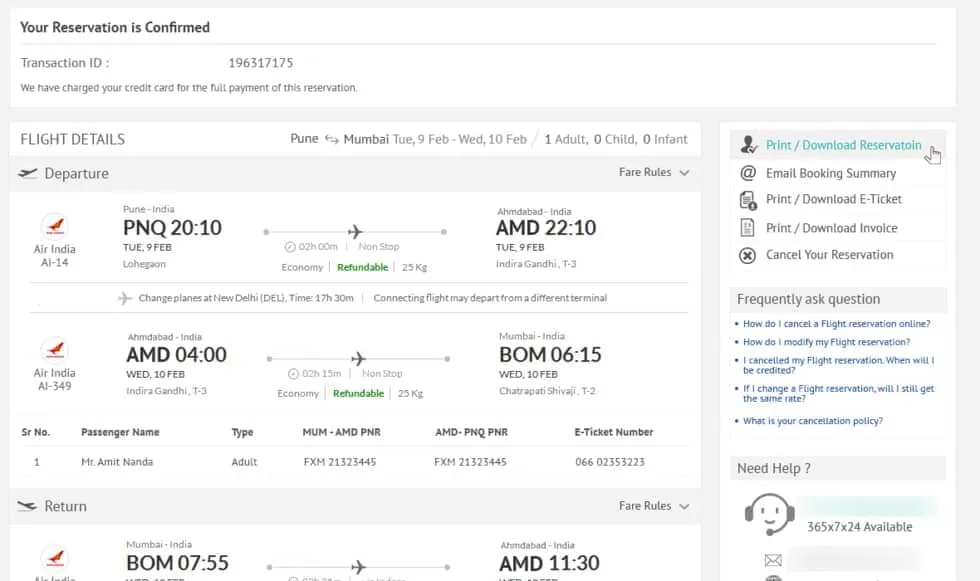Open Email Booking Summary
The height and width of the screenshot is (581, 980).
(831, 173)
